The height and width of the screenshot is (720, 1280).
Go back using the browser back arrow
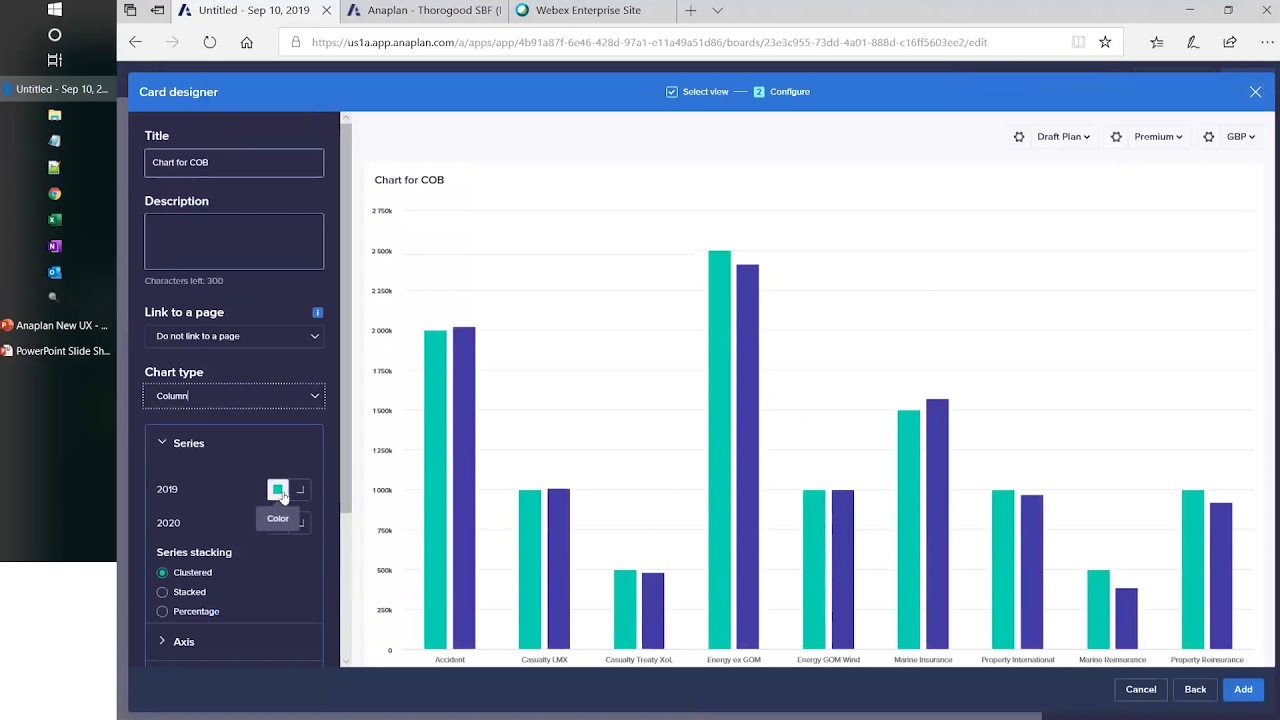pos(136,42)
